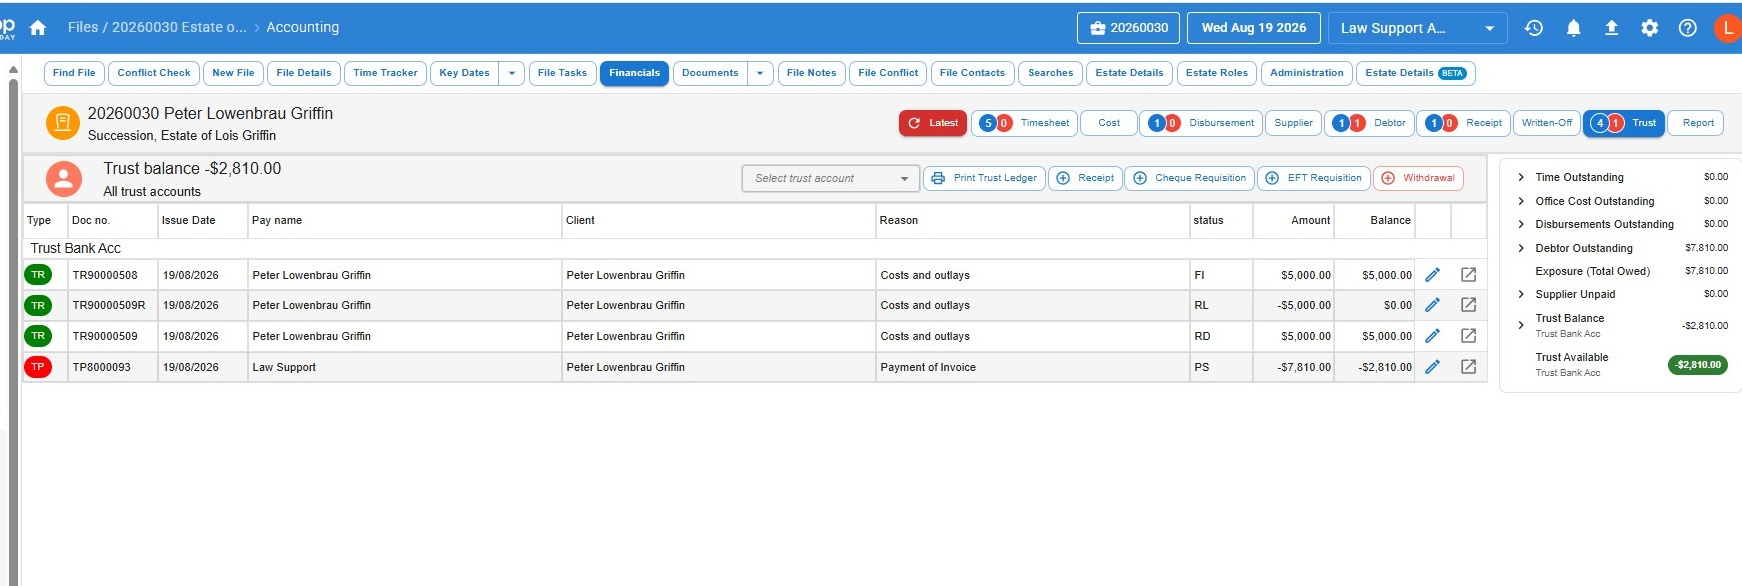The image size is (1742, 586).
Task: Expand Office Cost Outstanding
Action: tap(1521, 201)
